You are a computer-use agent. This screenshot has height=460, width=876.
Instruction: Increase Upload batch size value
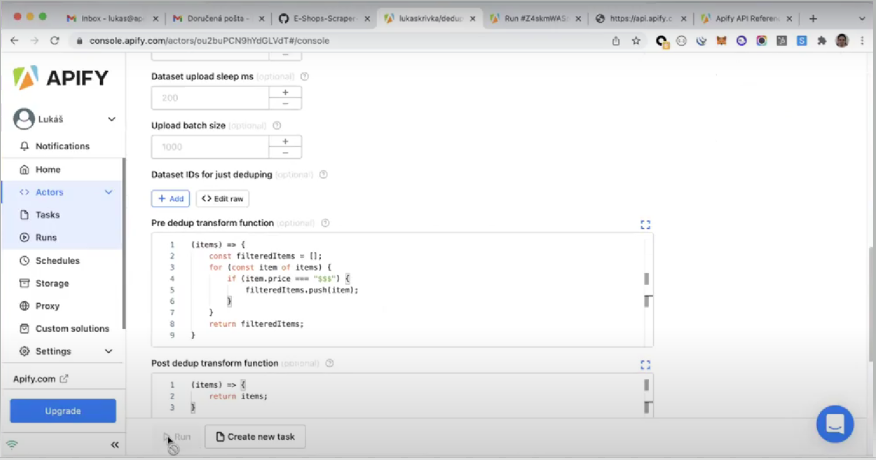click(x=285, y=141)
